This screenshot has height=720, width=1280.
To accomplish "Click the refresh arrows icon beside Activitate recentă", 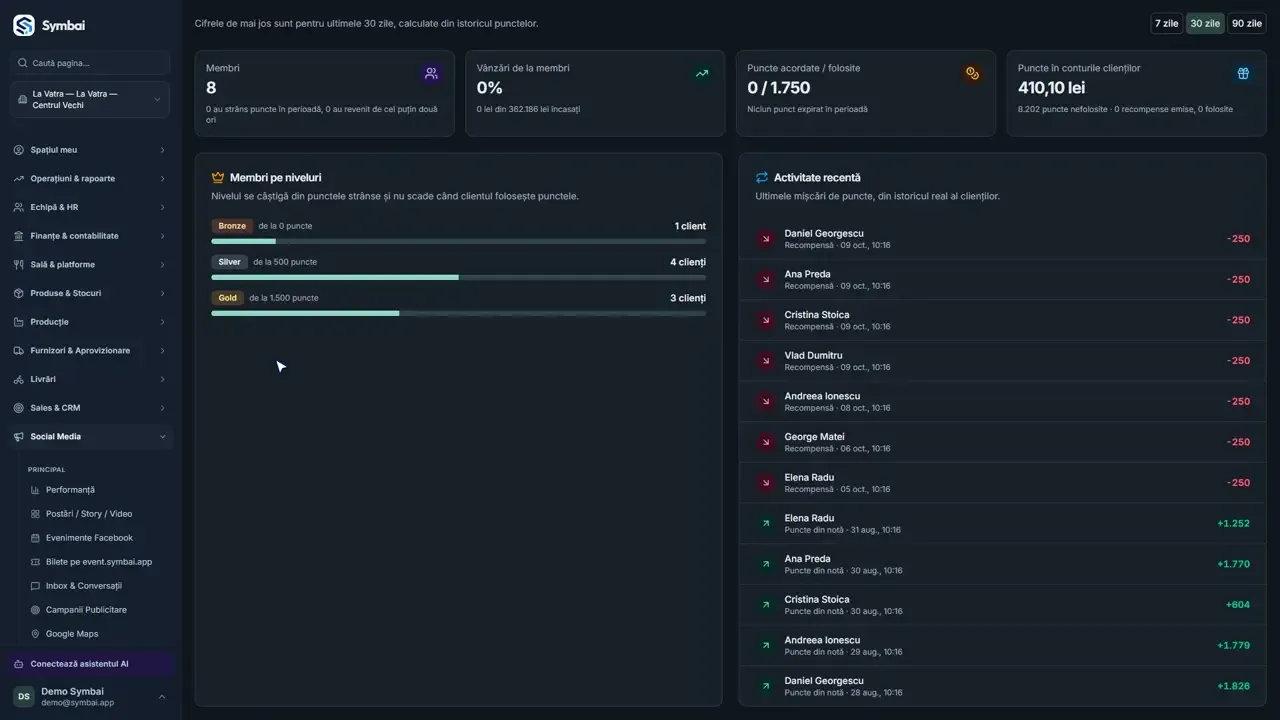I will click(762, 178).
